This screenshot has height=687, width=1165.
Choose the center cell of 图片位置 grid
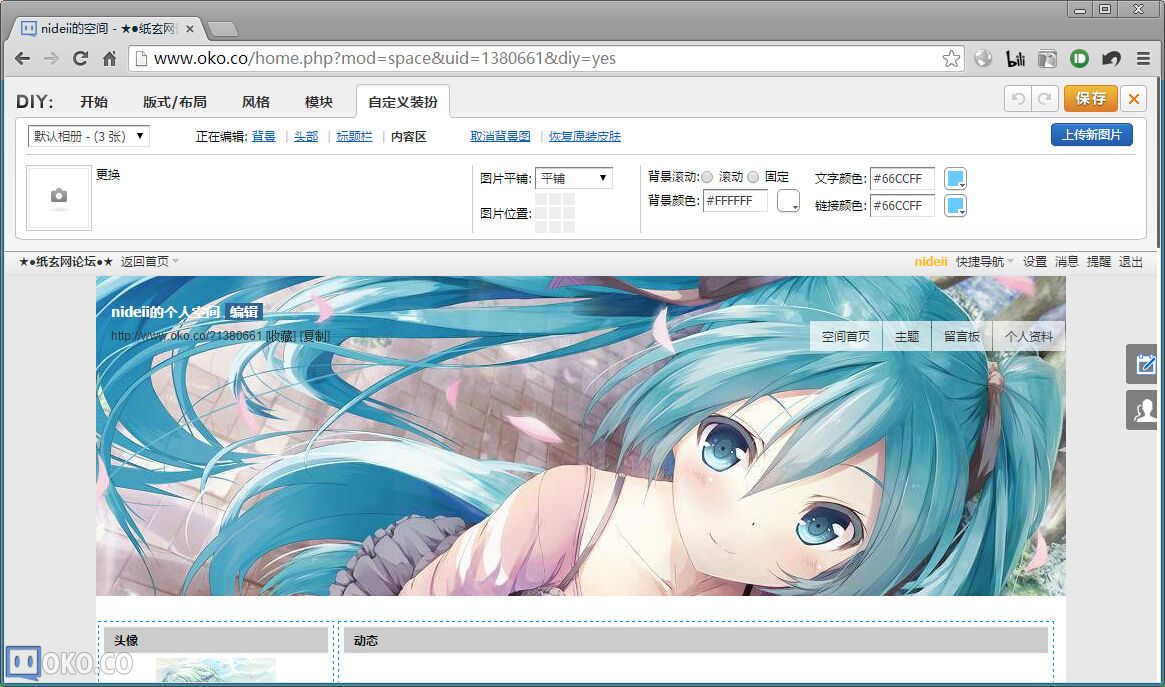click(x=555, y=213)
